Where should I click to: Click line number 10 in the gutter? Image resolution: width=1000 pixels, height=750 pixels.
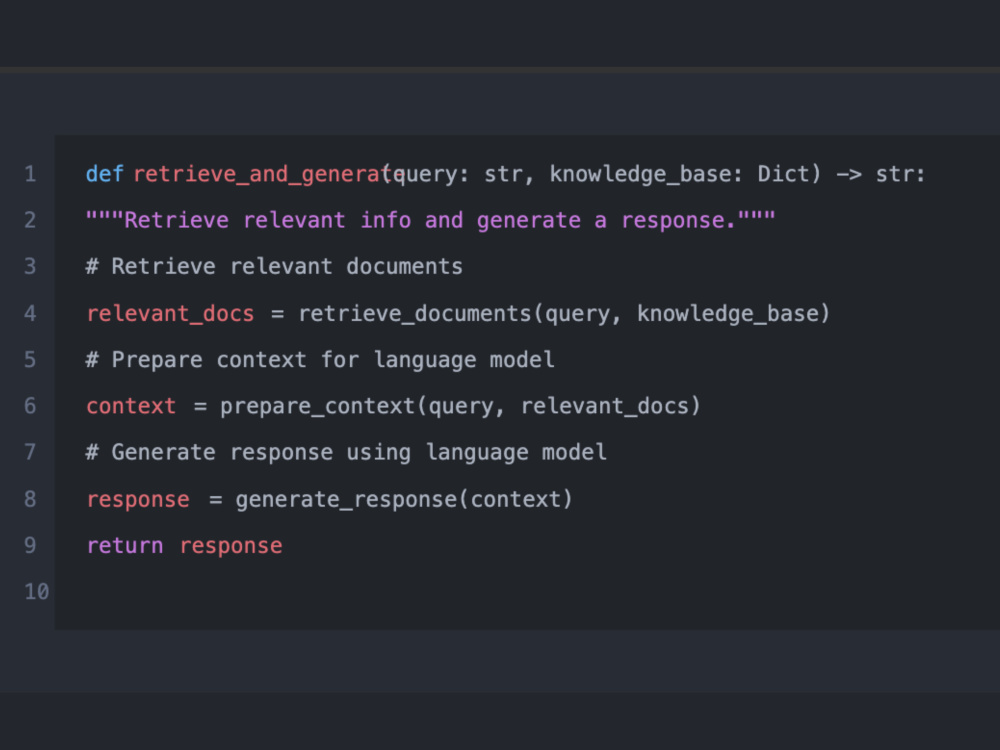(36, 592)
